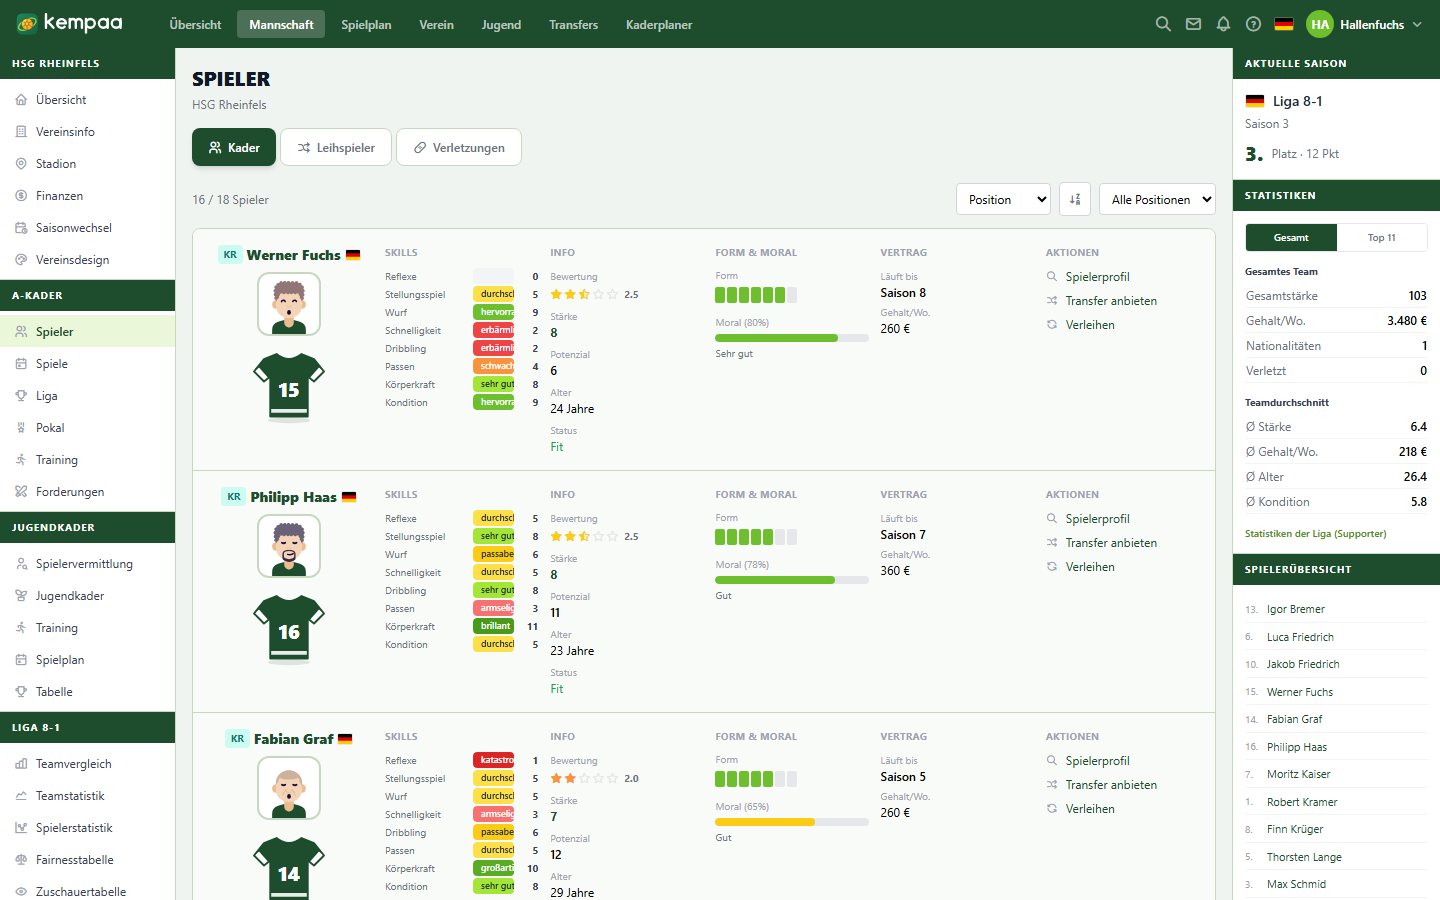Select Igor Bremer in Spielerübersicht
1440x900 pixels.
pyautogui.click(x=1296, y=609)
